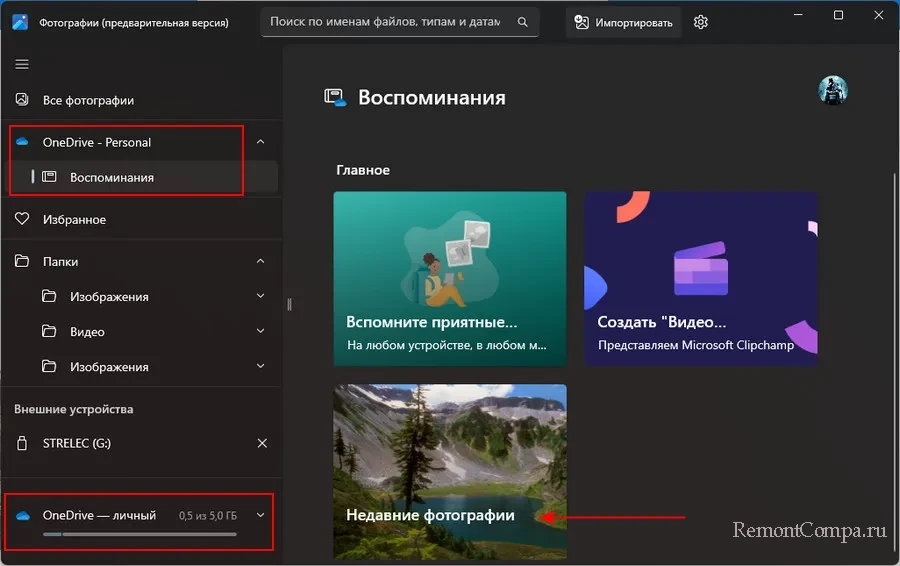The height and width of the screenshot is (566, 900).
Task: Click the user account avatar
Action: point(832,90)
